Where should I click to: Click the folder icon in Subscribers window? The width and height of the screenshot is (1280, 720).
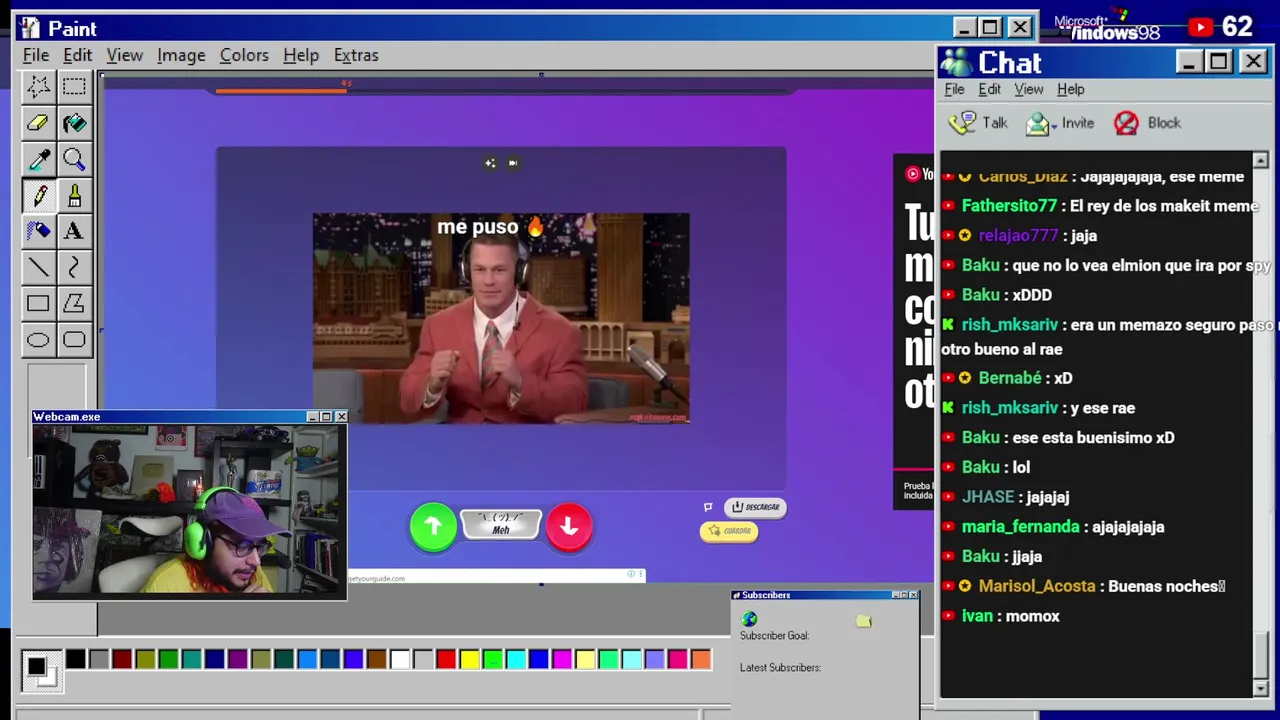pyautogui.click(x=864, y=621)
